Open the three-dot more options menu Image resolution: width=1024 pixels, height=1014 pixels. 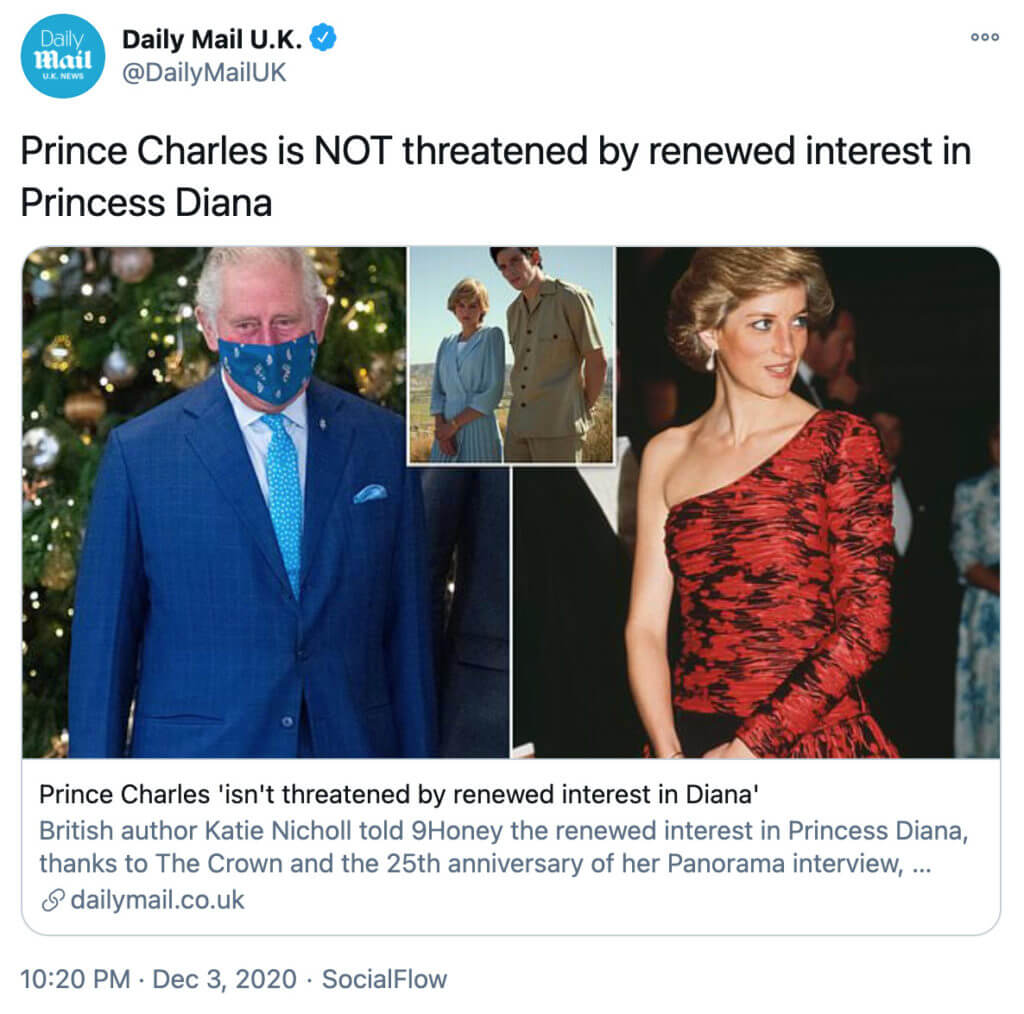[985, 37]
